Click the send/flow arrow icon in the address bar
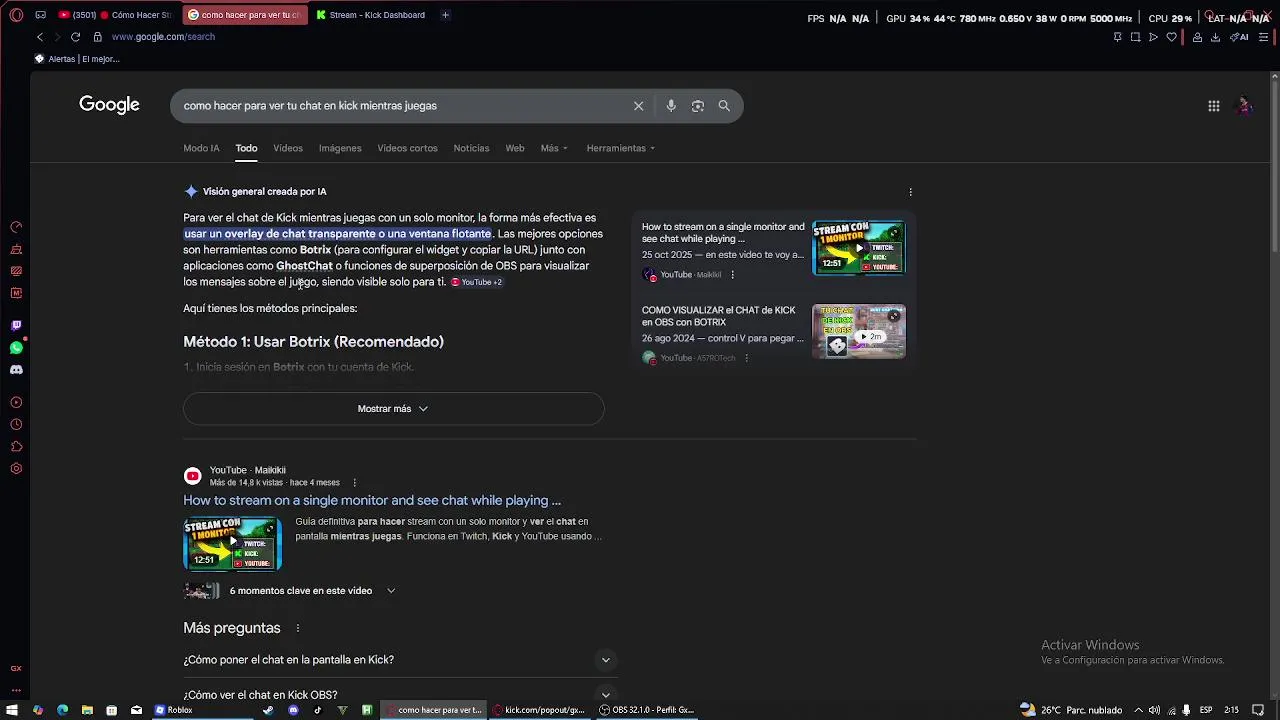Screen dimensions: 1280x720 pyautogui.click(x=1153, y=37)
